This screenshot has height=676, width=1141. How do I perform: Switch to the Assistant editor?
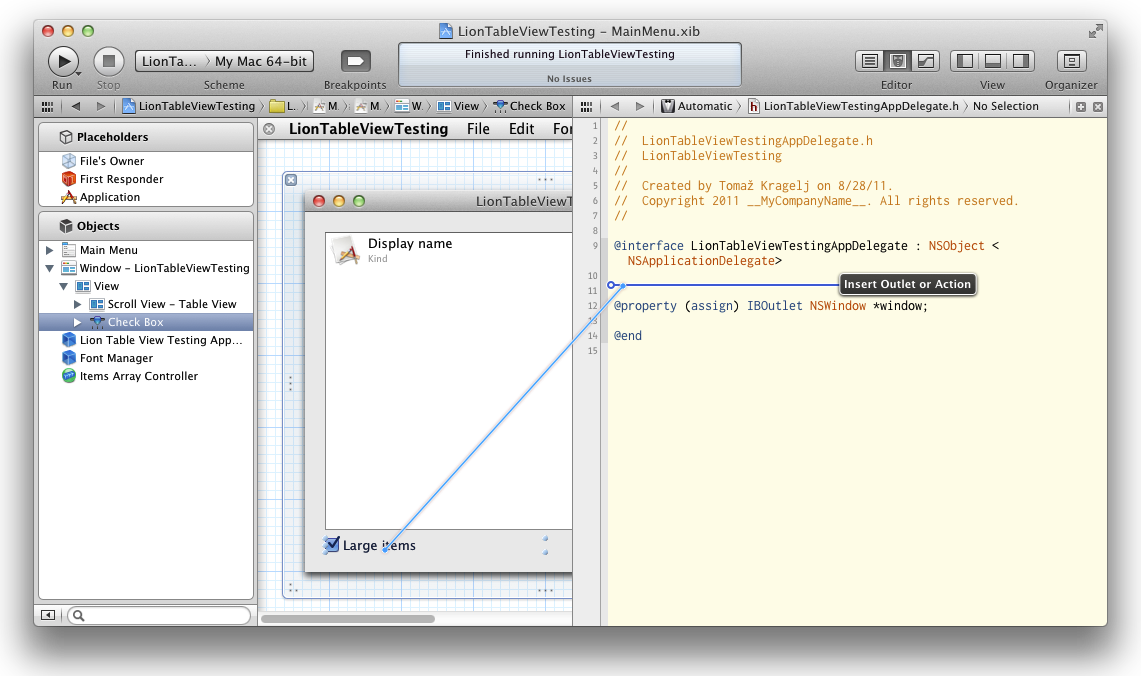coord(897,61)
